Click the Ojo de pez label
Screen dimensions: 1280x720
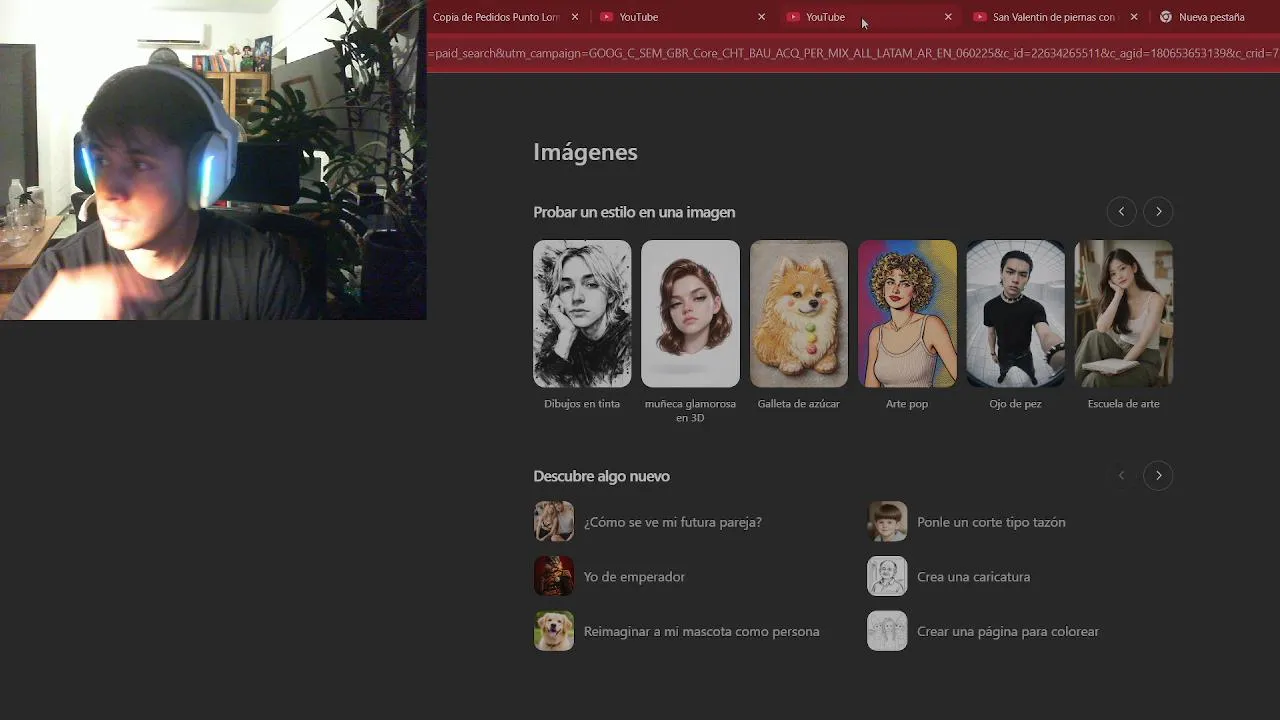[x=1015, y=404]
